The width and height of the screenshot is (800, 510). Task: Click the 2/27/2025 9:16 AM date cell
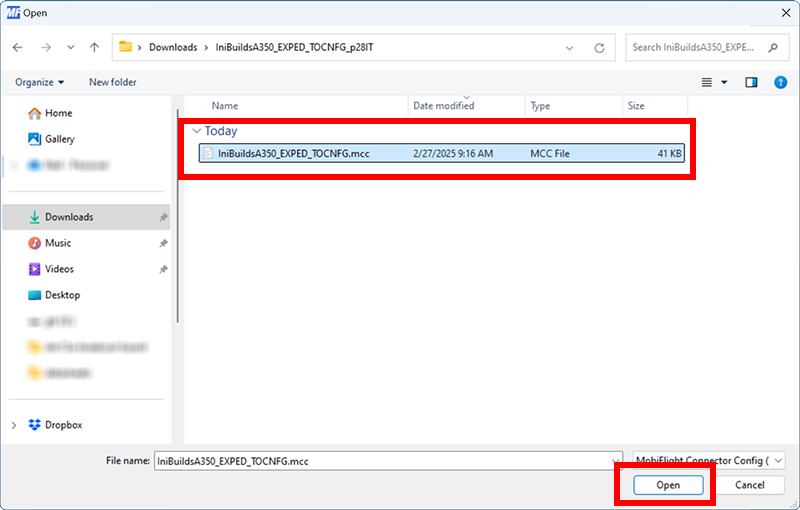453,154
